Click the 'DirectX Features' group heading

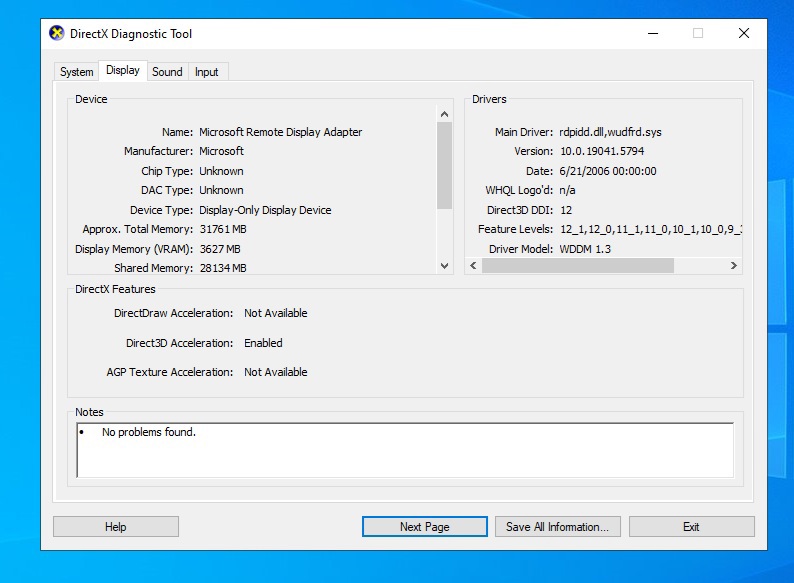point(115,289)
